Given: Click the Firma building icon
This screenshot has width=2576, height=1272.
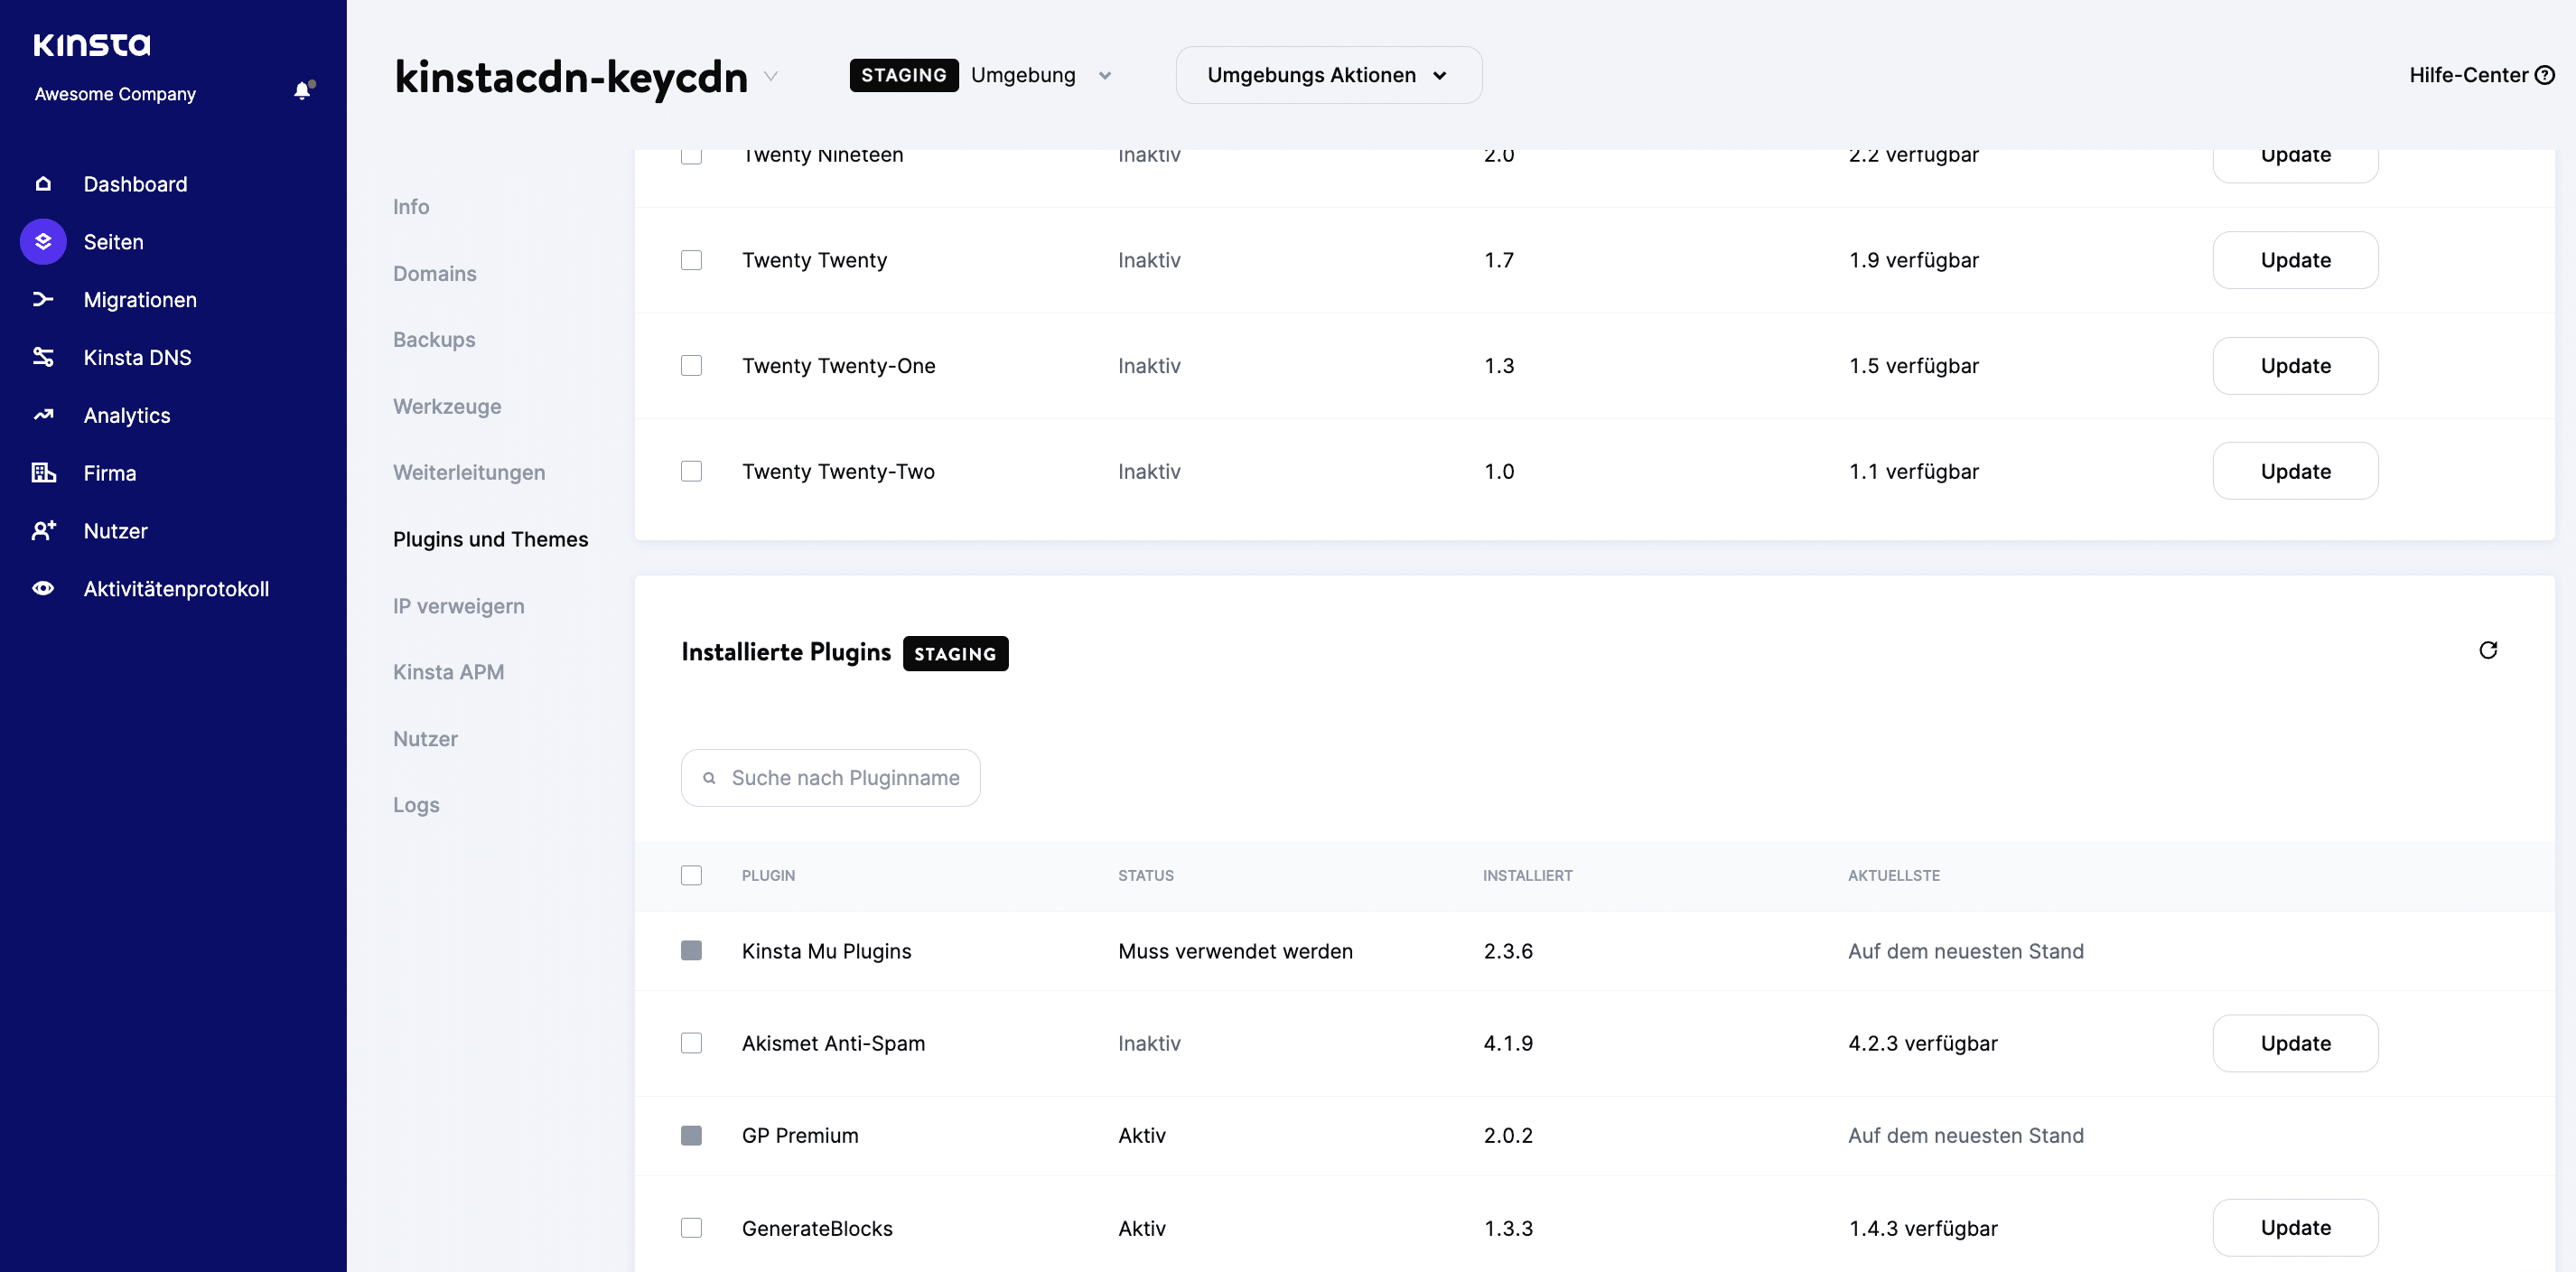Looking at the screenshot, I should (x=43, y=473).
